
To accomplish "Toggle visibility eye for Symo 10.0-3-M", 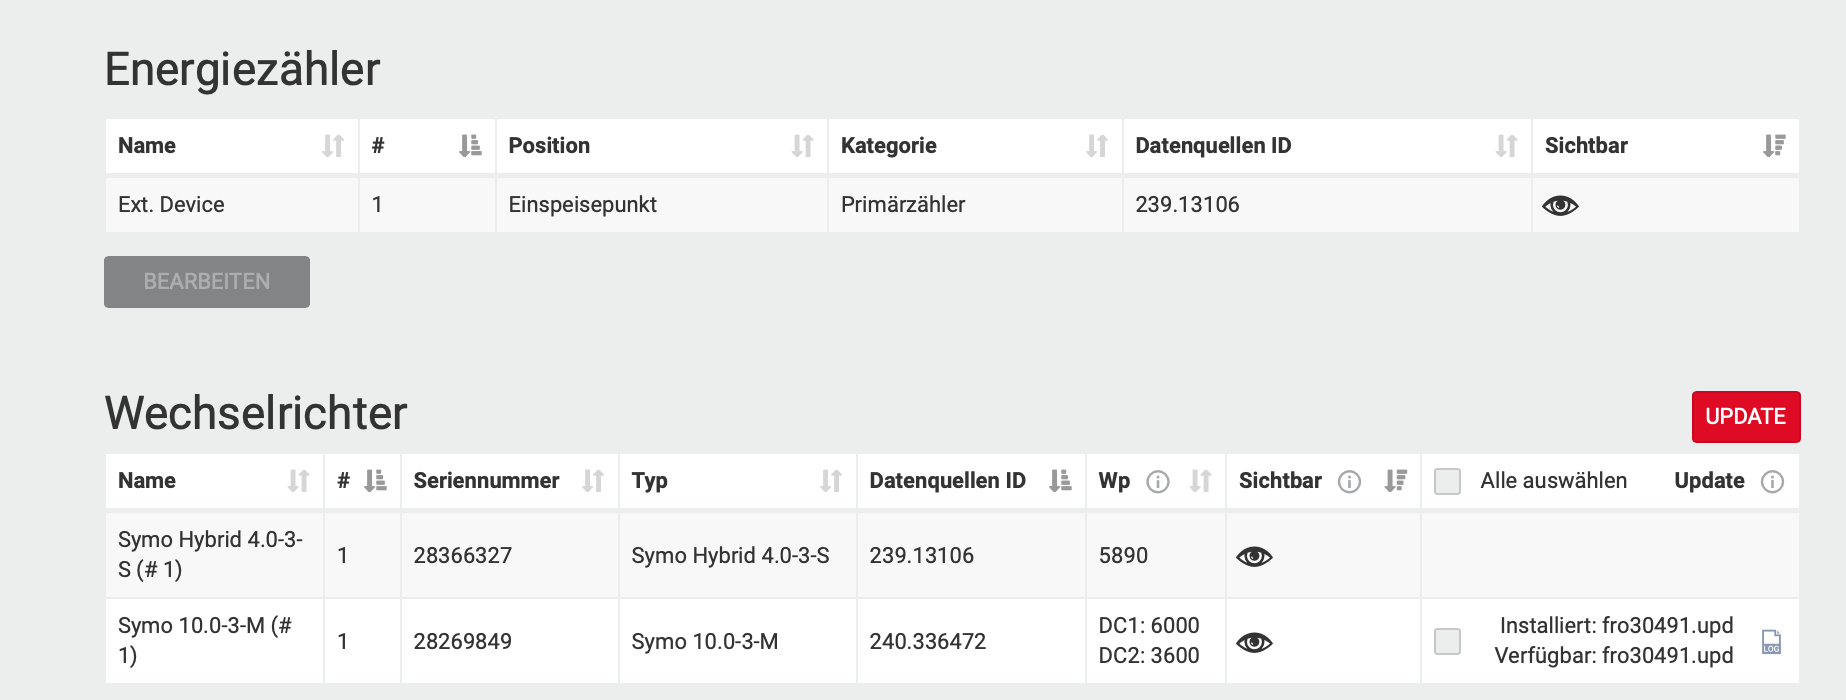I will 1254,643.
